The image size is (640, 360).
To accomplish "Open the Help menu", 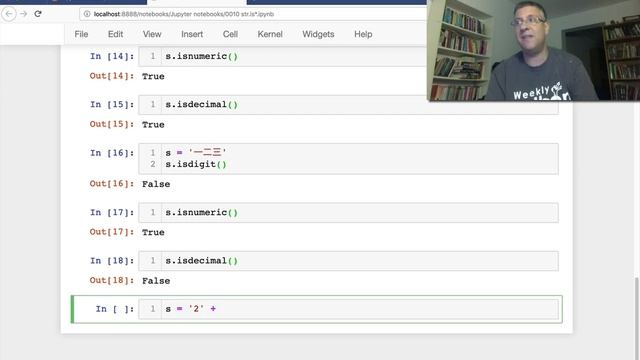I will [x=363, y=34].
